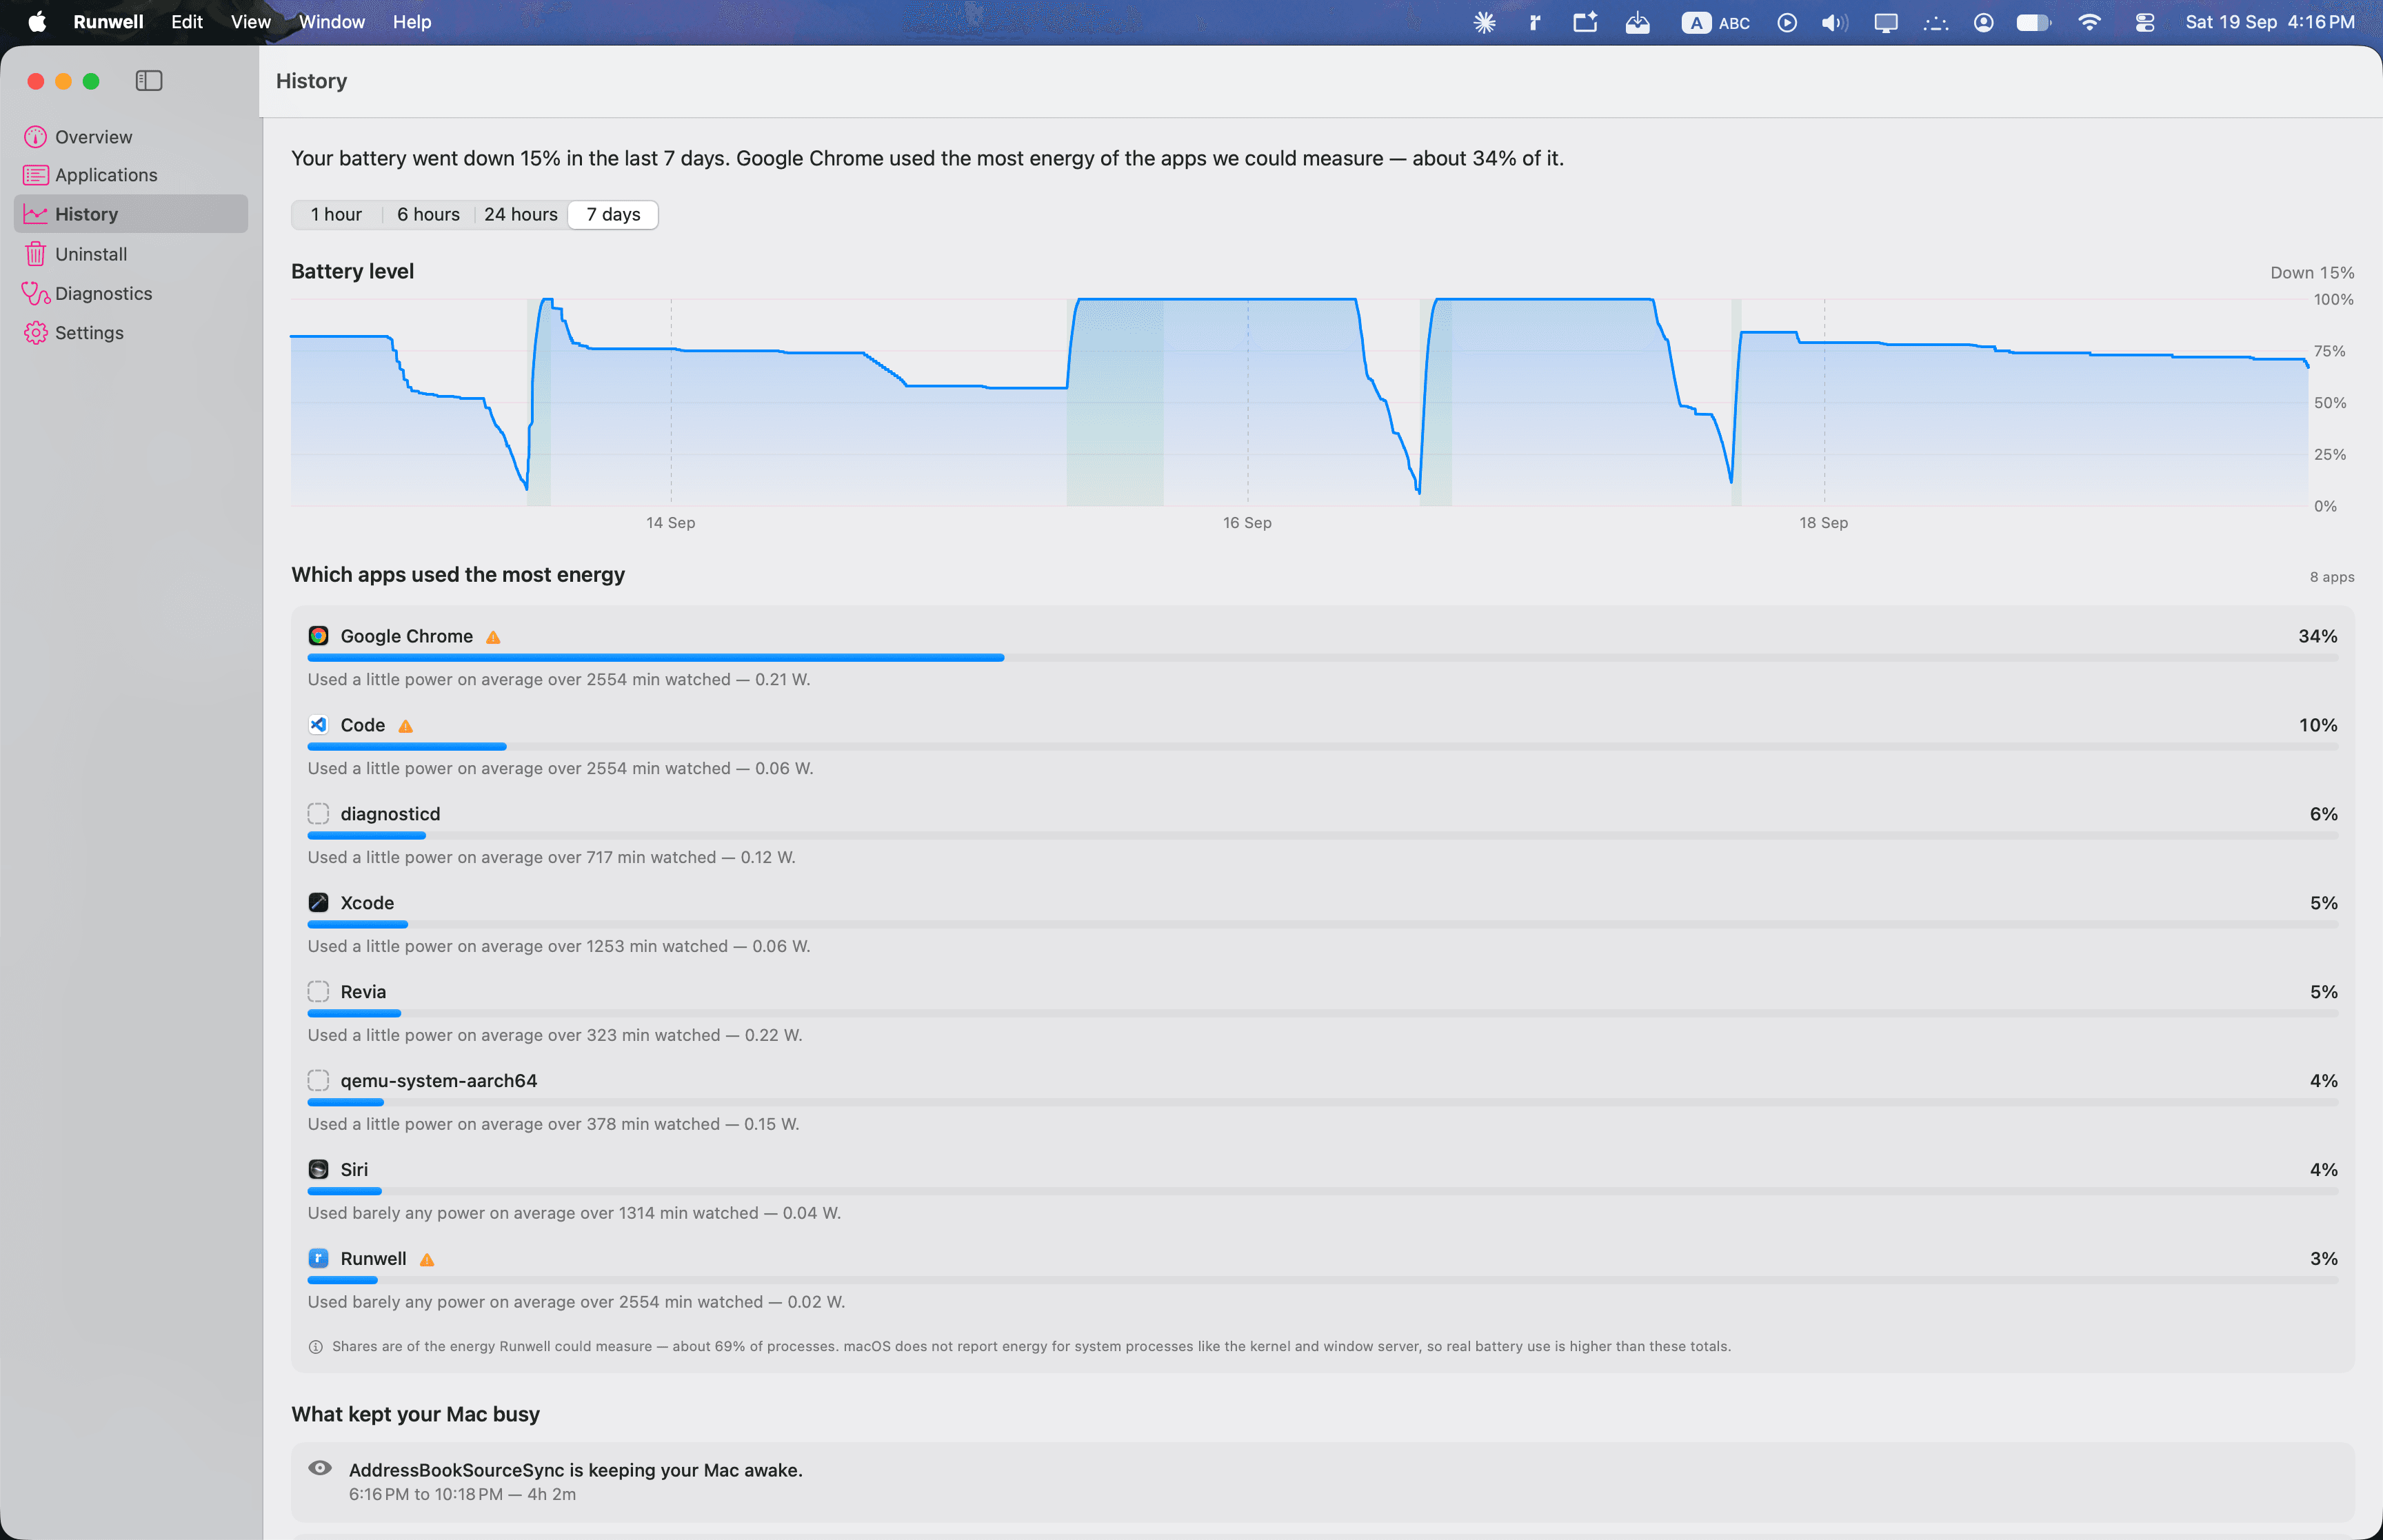Open the Wi-Fi menu bar icon
2383x1540 pixels.
coord(2089,22)
